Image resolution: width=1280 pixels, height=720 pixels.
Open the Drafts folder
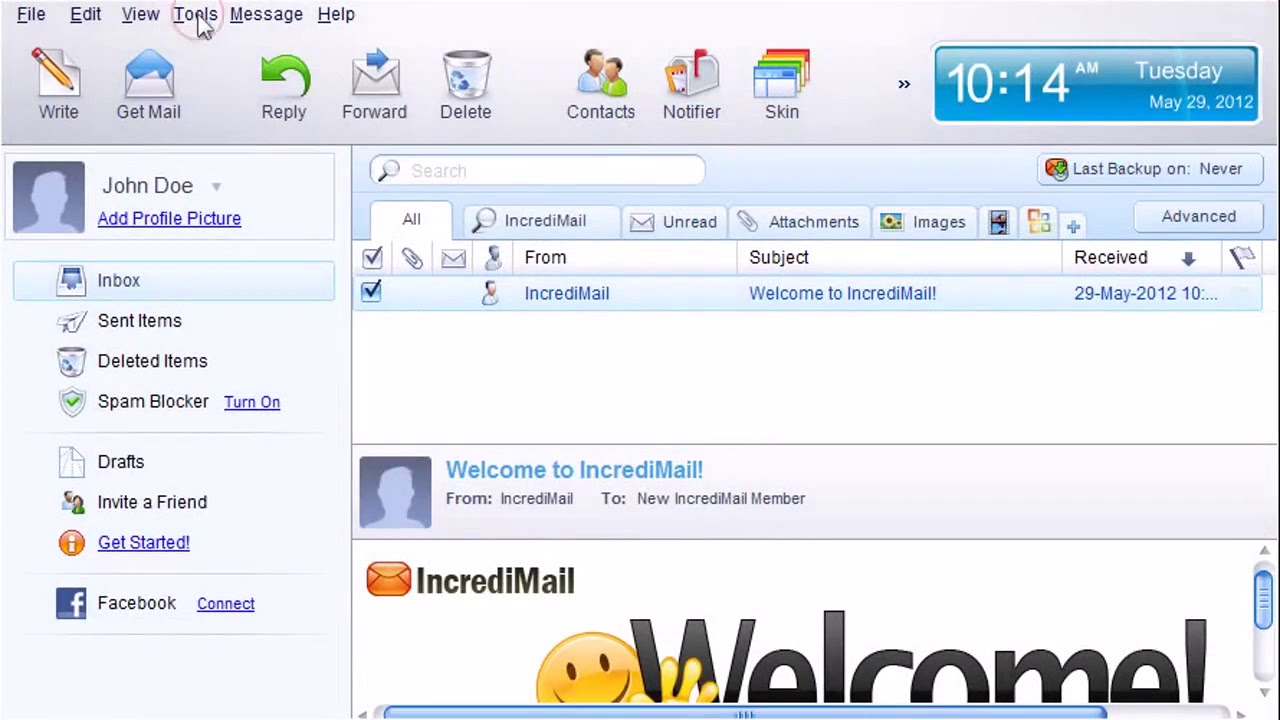click(121, 462)
